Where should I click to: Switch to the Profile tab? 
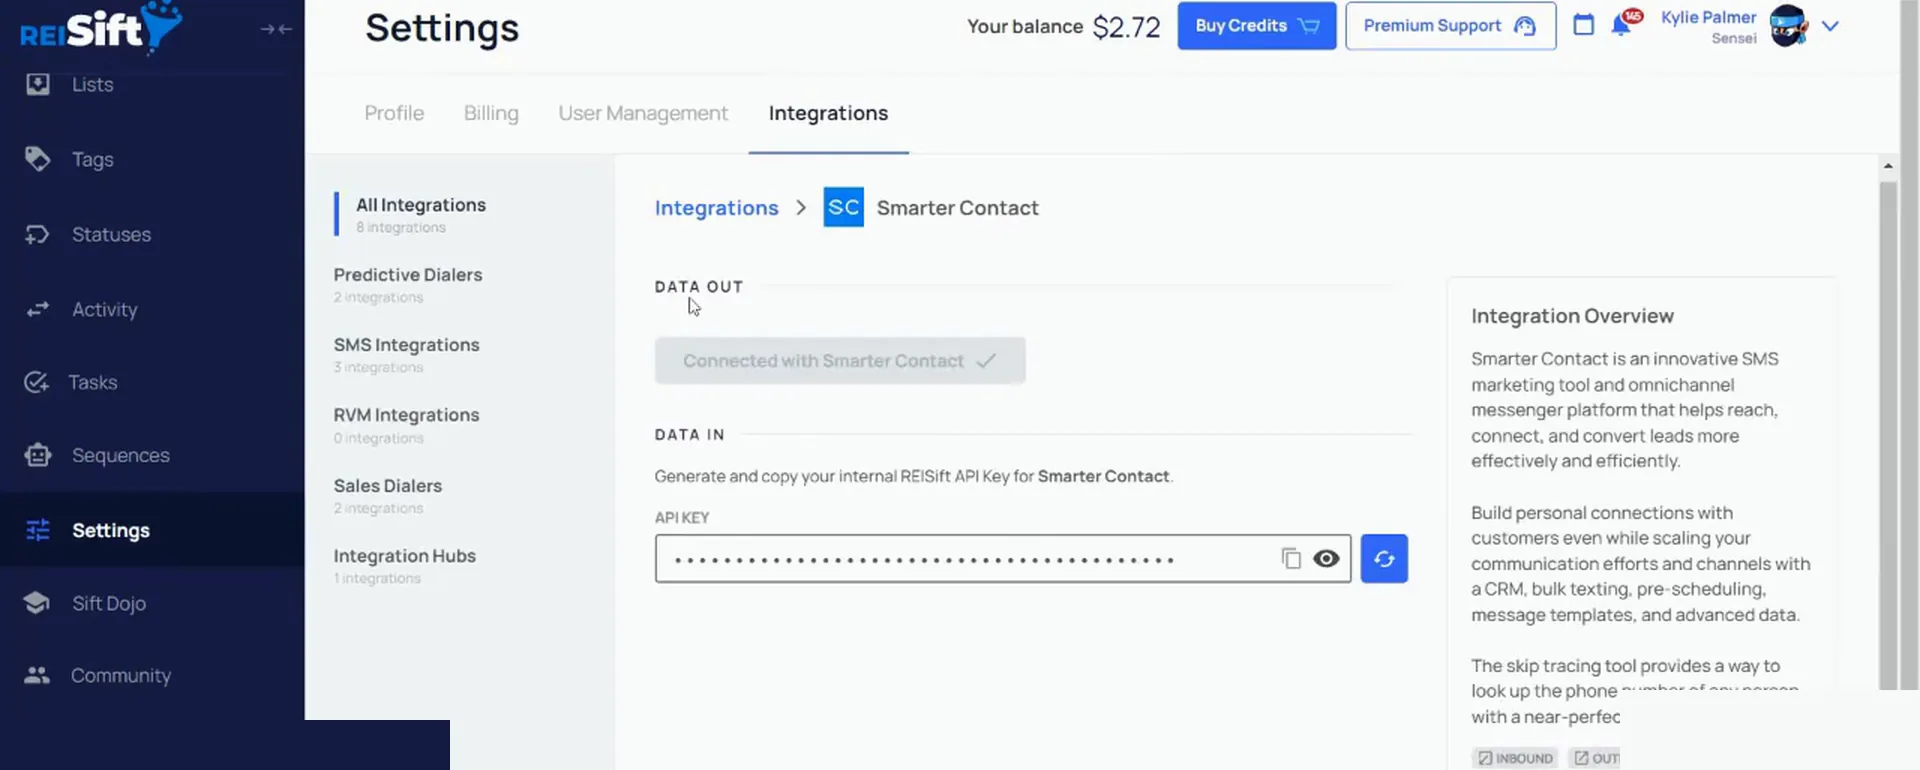[394, 114]
